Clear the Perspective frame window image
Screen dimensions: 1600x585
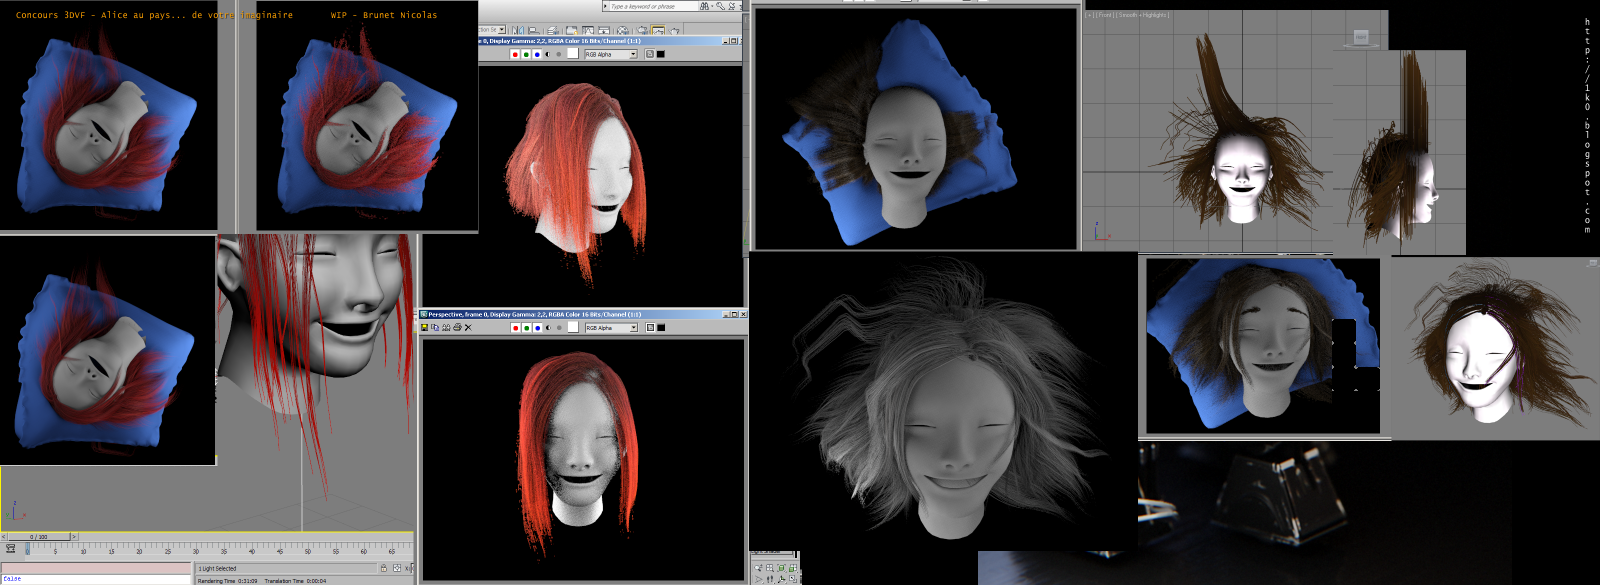pyautogui.click(x=468, y=327)
